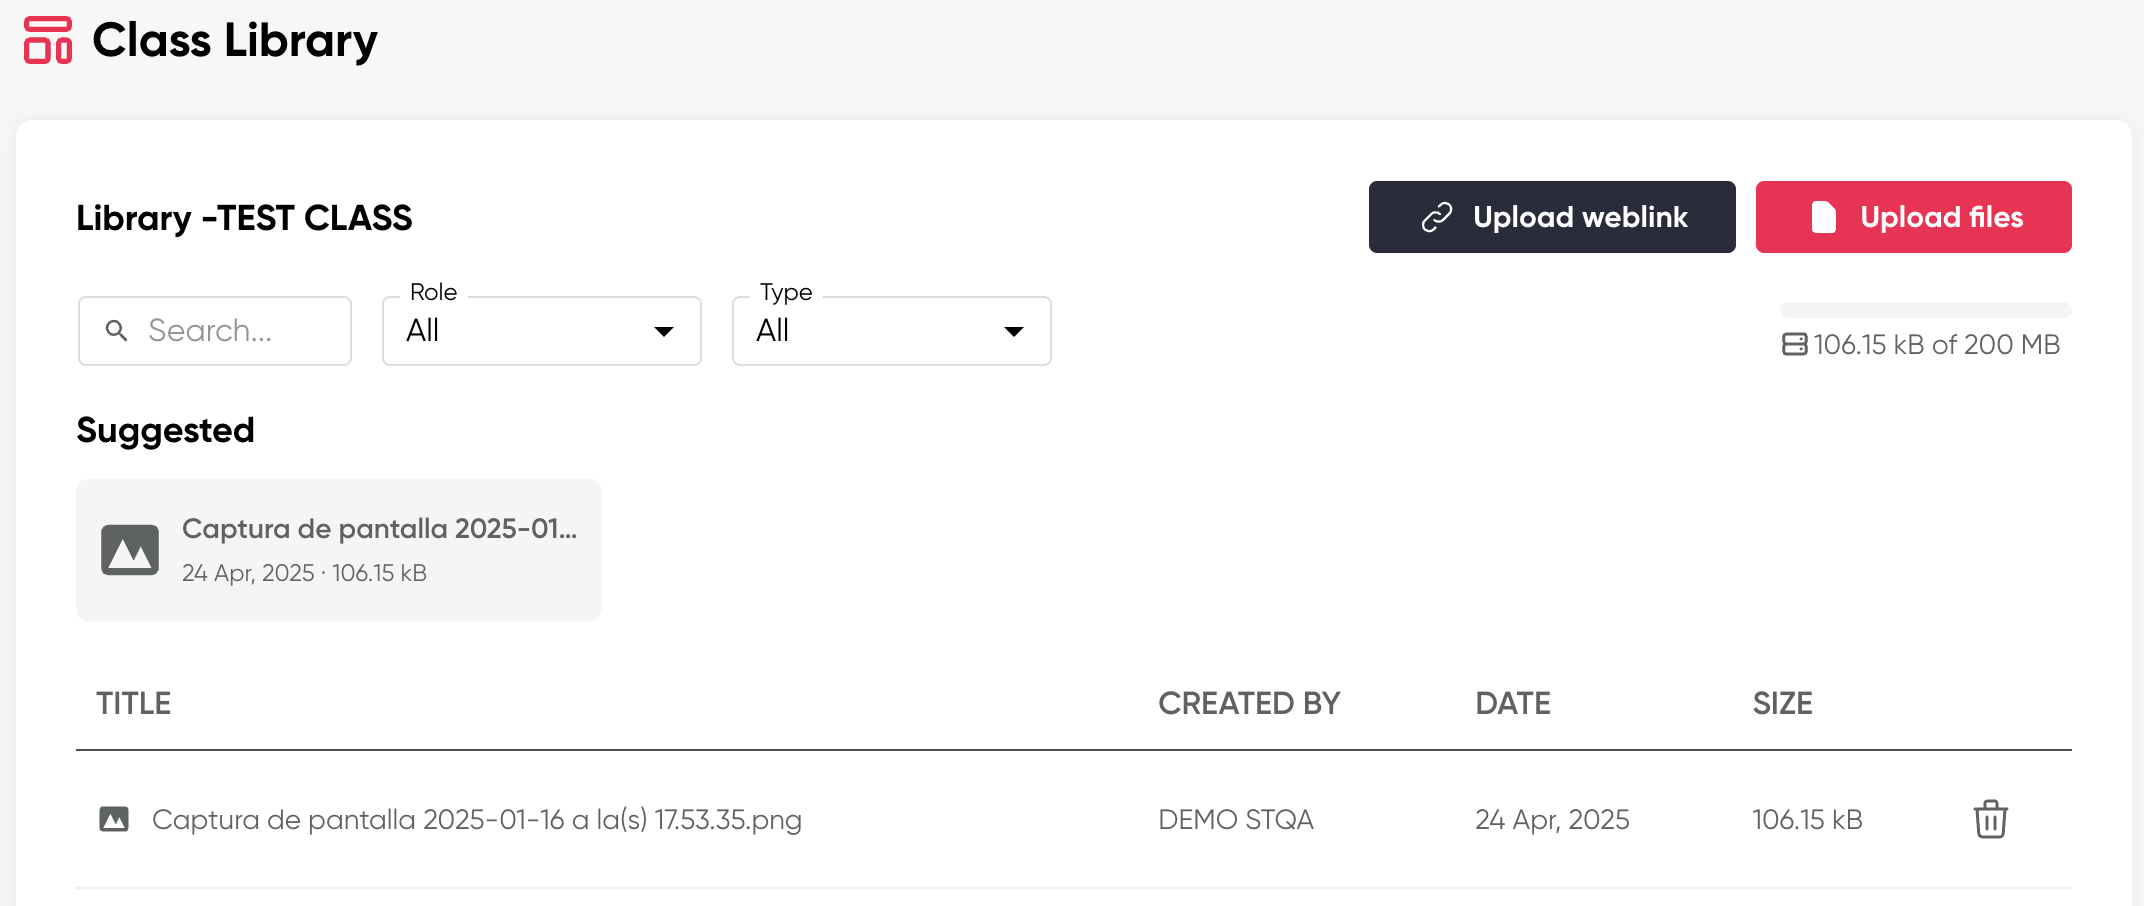The image size is (2144, 906).
Task: Open the Role dropdown
Action: (x=541, y=331)
